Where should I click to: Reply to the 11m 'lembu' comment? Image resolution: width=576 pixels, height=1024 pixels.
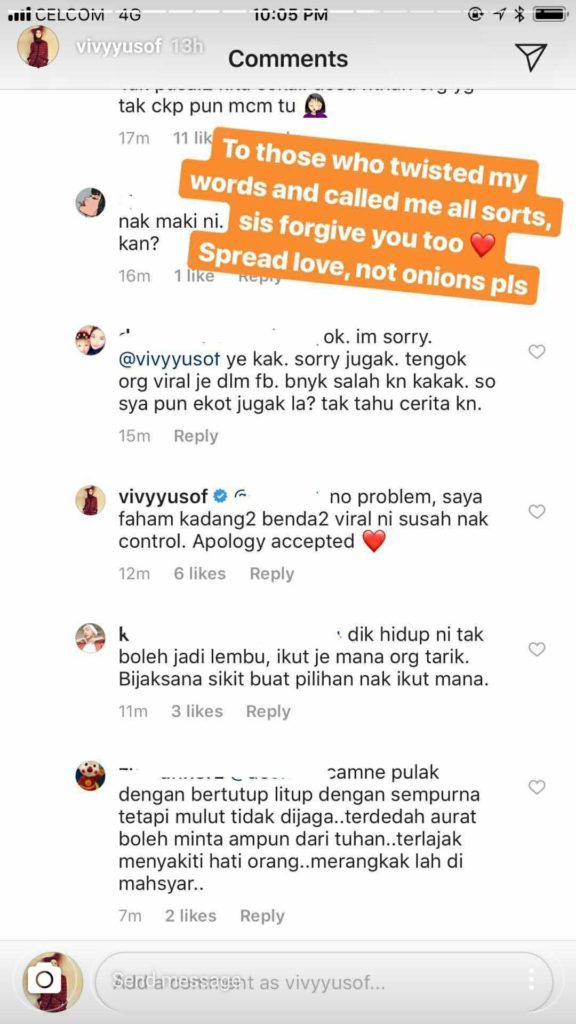coord(268,711)
